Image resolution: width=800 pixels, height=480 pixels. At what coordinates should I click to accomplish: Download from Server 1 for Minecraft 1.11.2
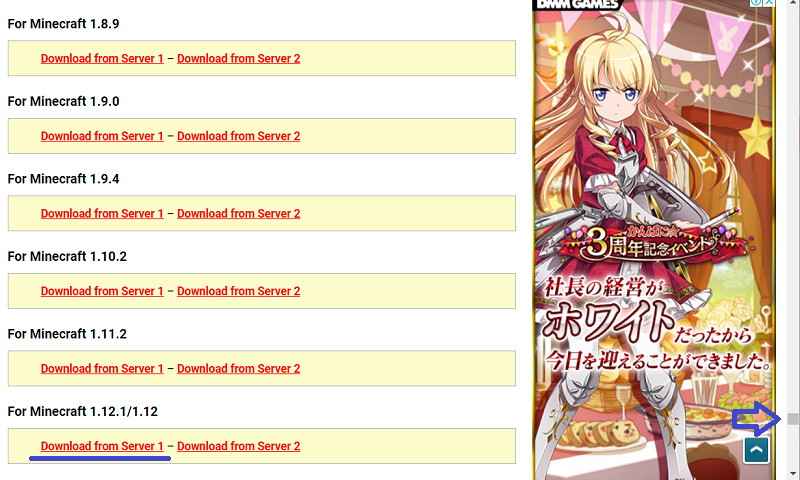point(102,369)
